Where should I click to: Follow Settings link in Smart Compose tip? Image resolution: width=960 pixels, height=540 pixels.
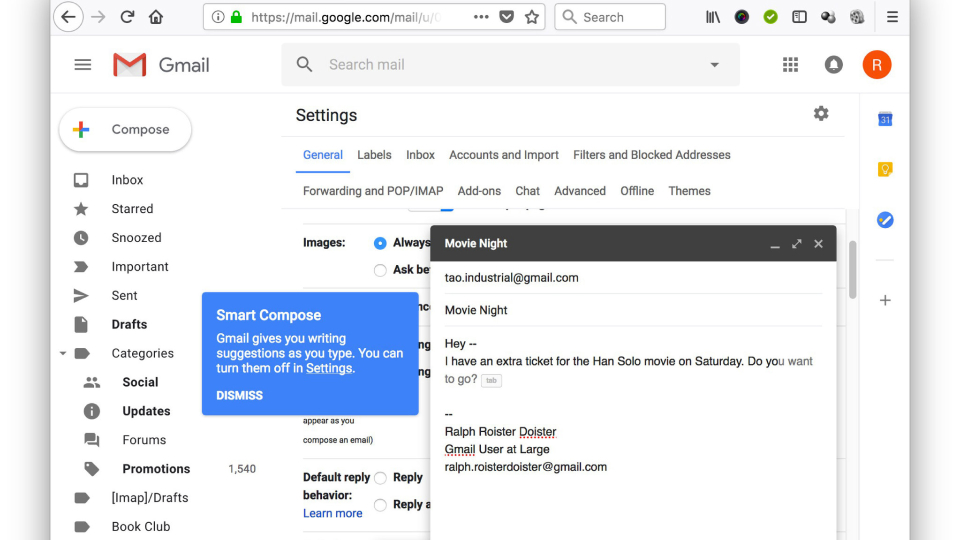click(329, 368)
